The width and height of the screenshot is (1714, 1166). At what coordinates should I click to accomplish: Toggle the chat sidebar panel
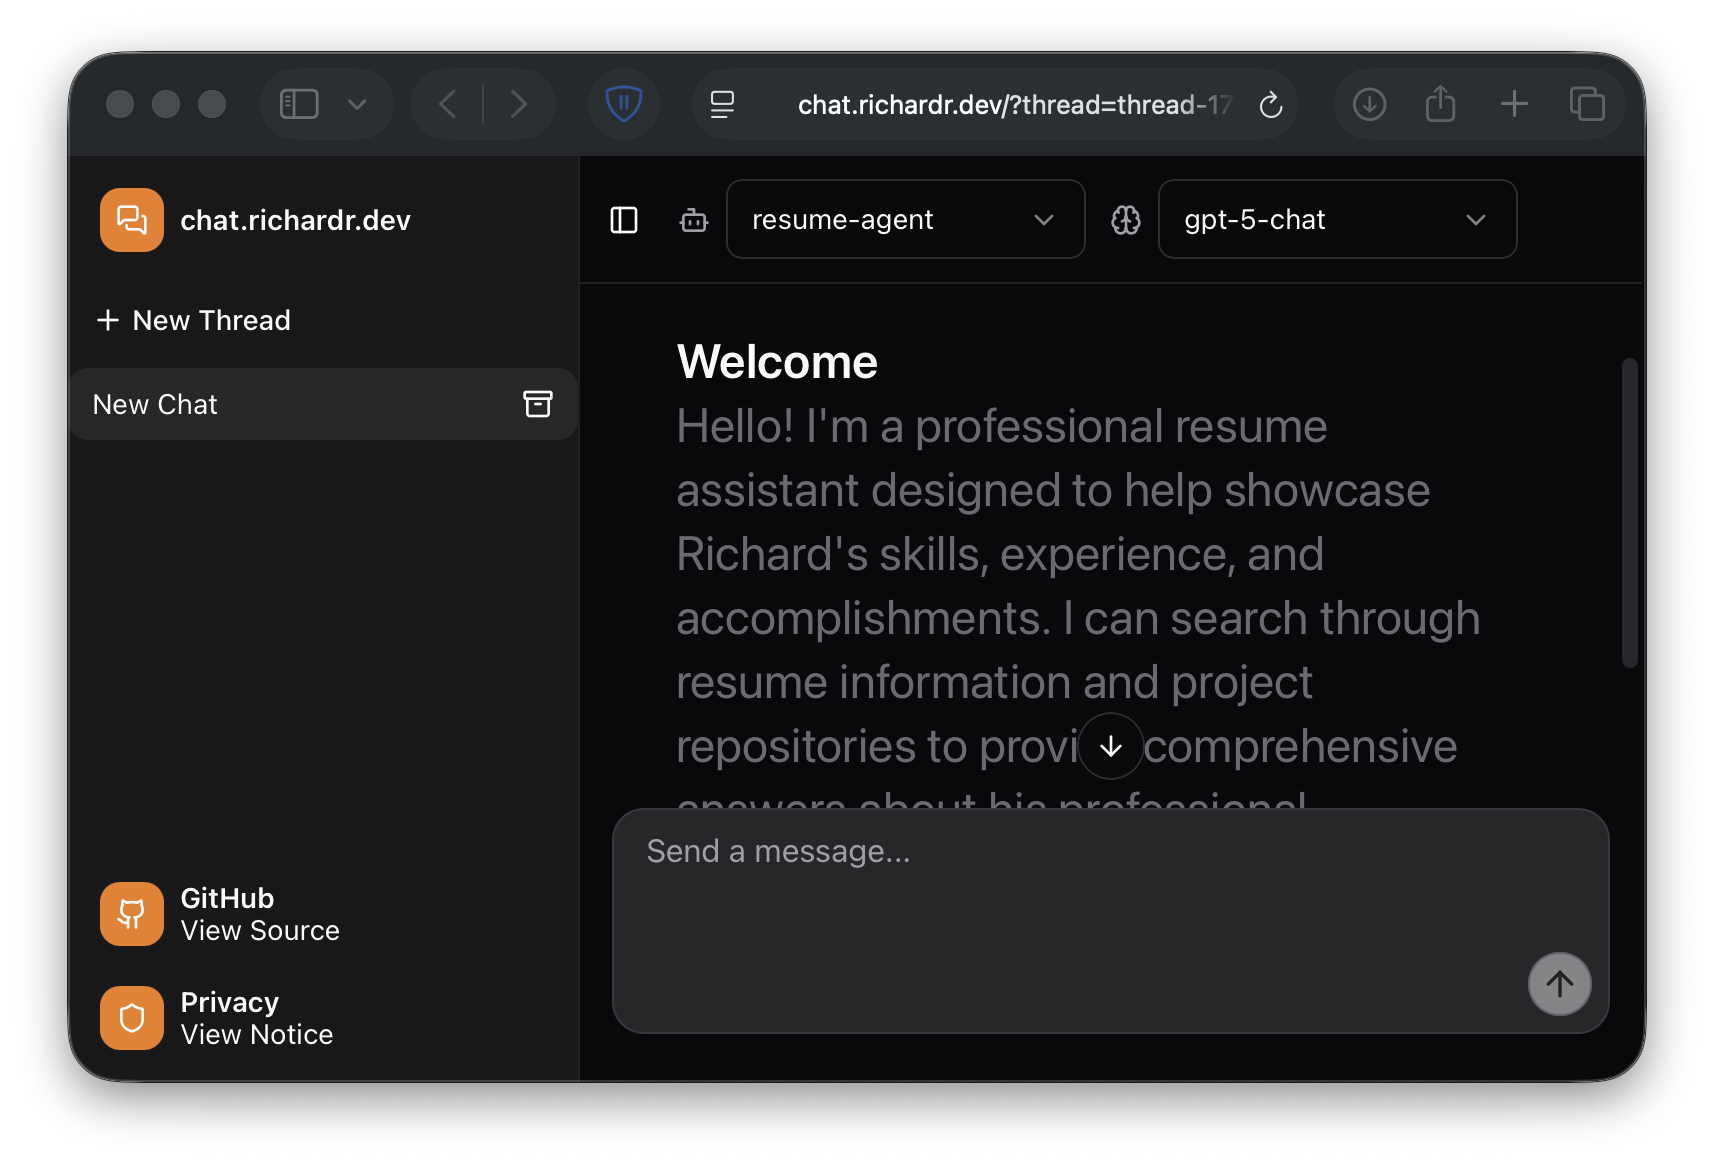click(x=624, y=220)
